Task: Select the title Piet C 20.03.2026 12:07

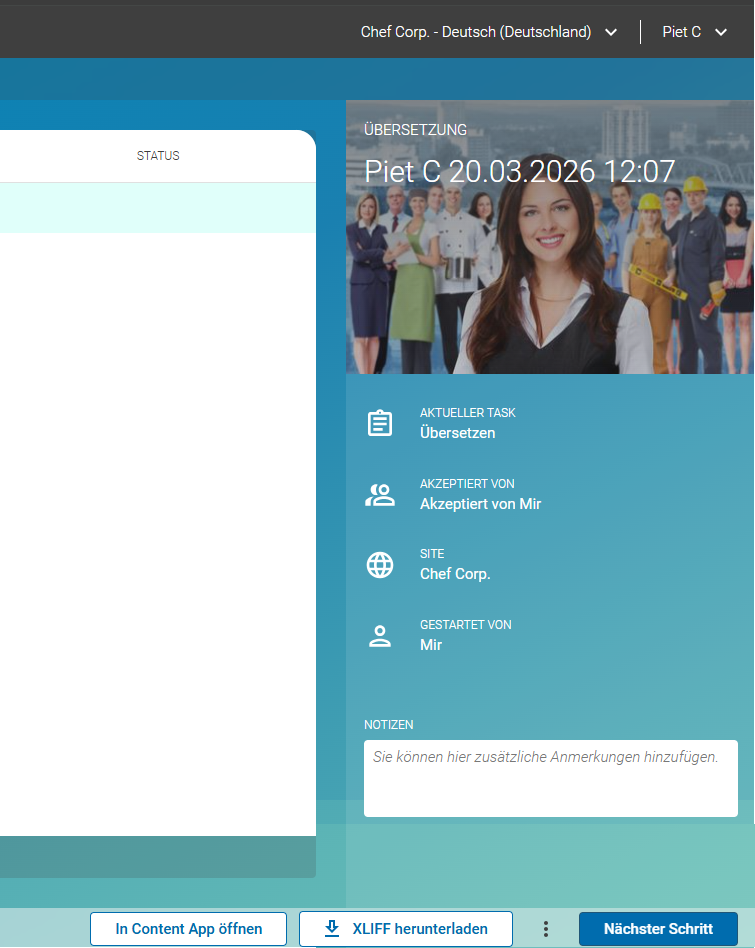Action: tap(519, 172)
